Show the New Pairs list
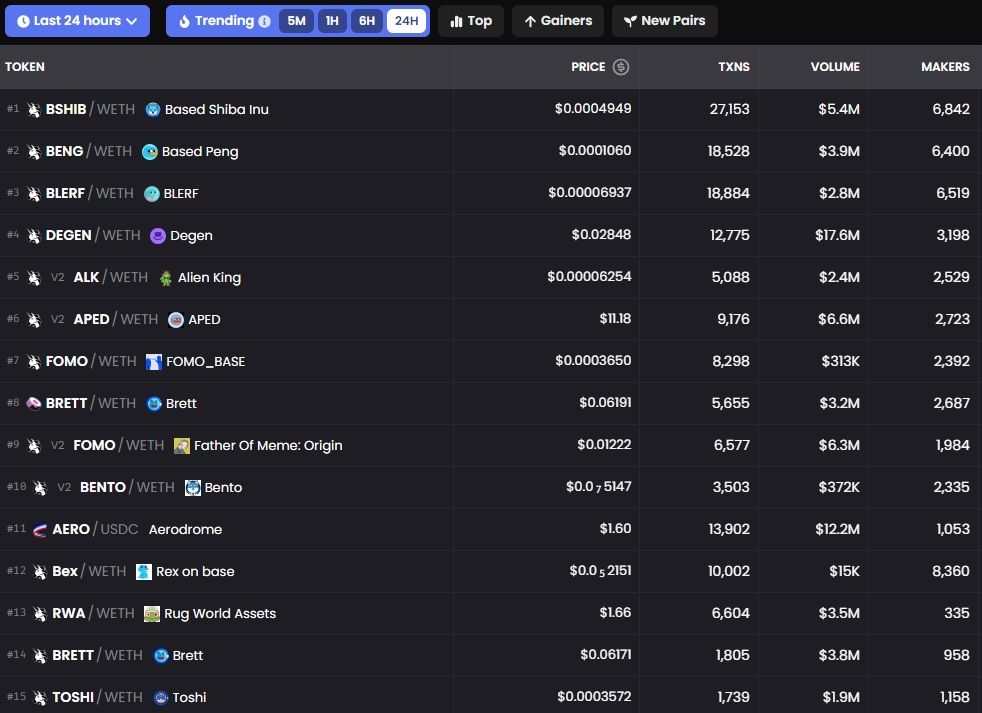Viewport: 982px width, 713px height. pos(664,21)
